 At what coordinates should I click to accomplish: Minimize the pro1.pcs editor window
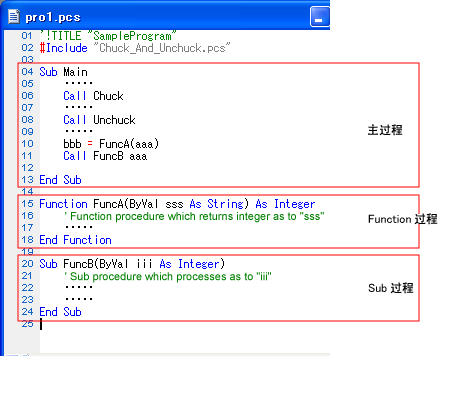[x=319, y=17]
